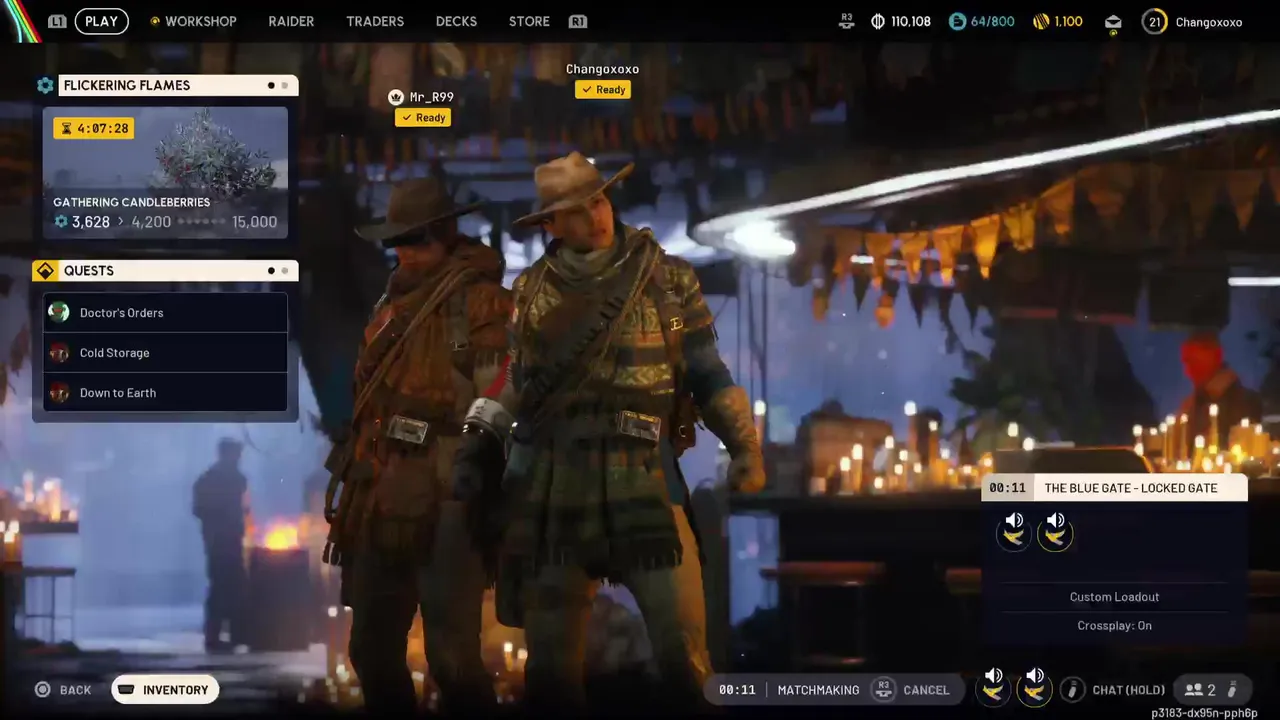Click the MATCHMAKING status label
This screenshot has height=720, width=1280.
pyautogui.click(x=818, y=690)
